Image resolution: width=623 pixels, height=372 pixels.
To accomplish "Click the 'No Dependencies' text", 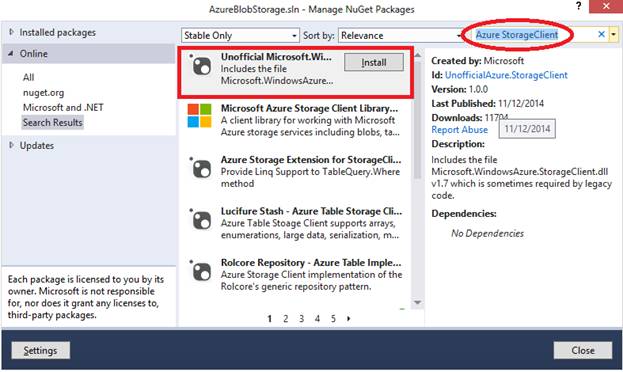I will (487, 233).
